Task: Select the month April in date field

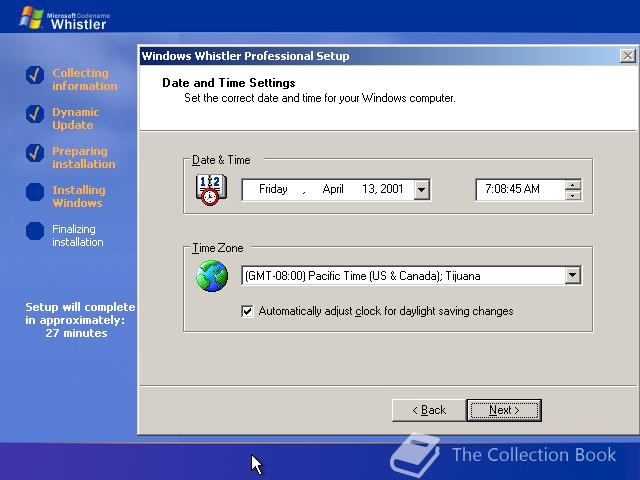Action: point(333,189)
